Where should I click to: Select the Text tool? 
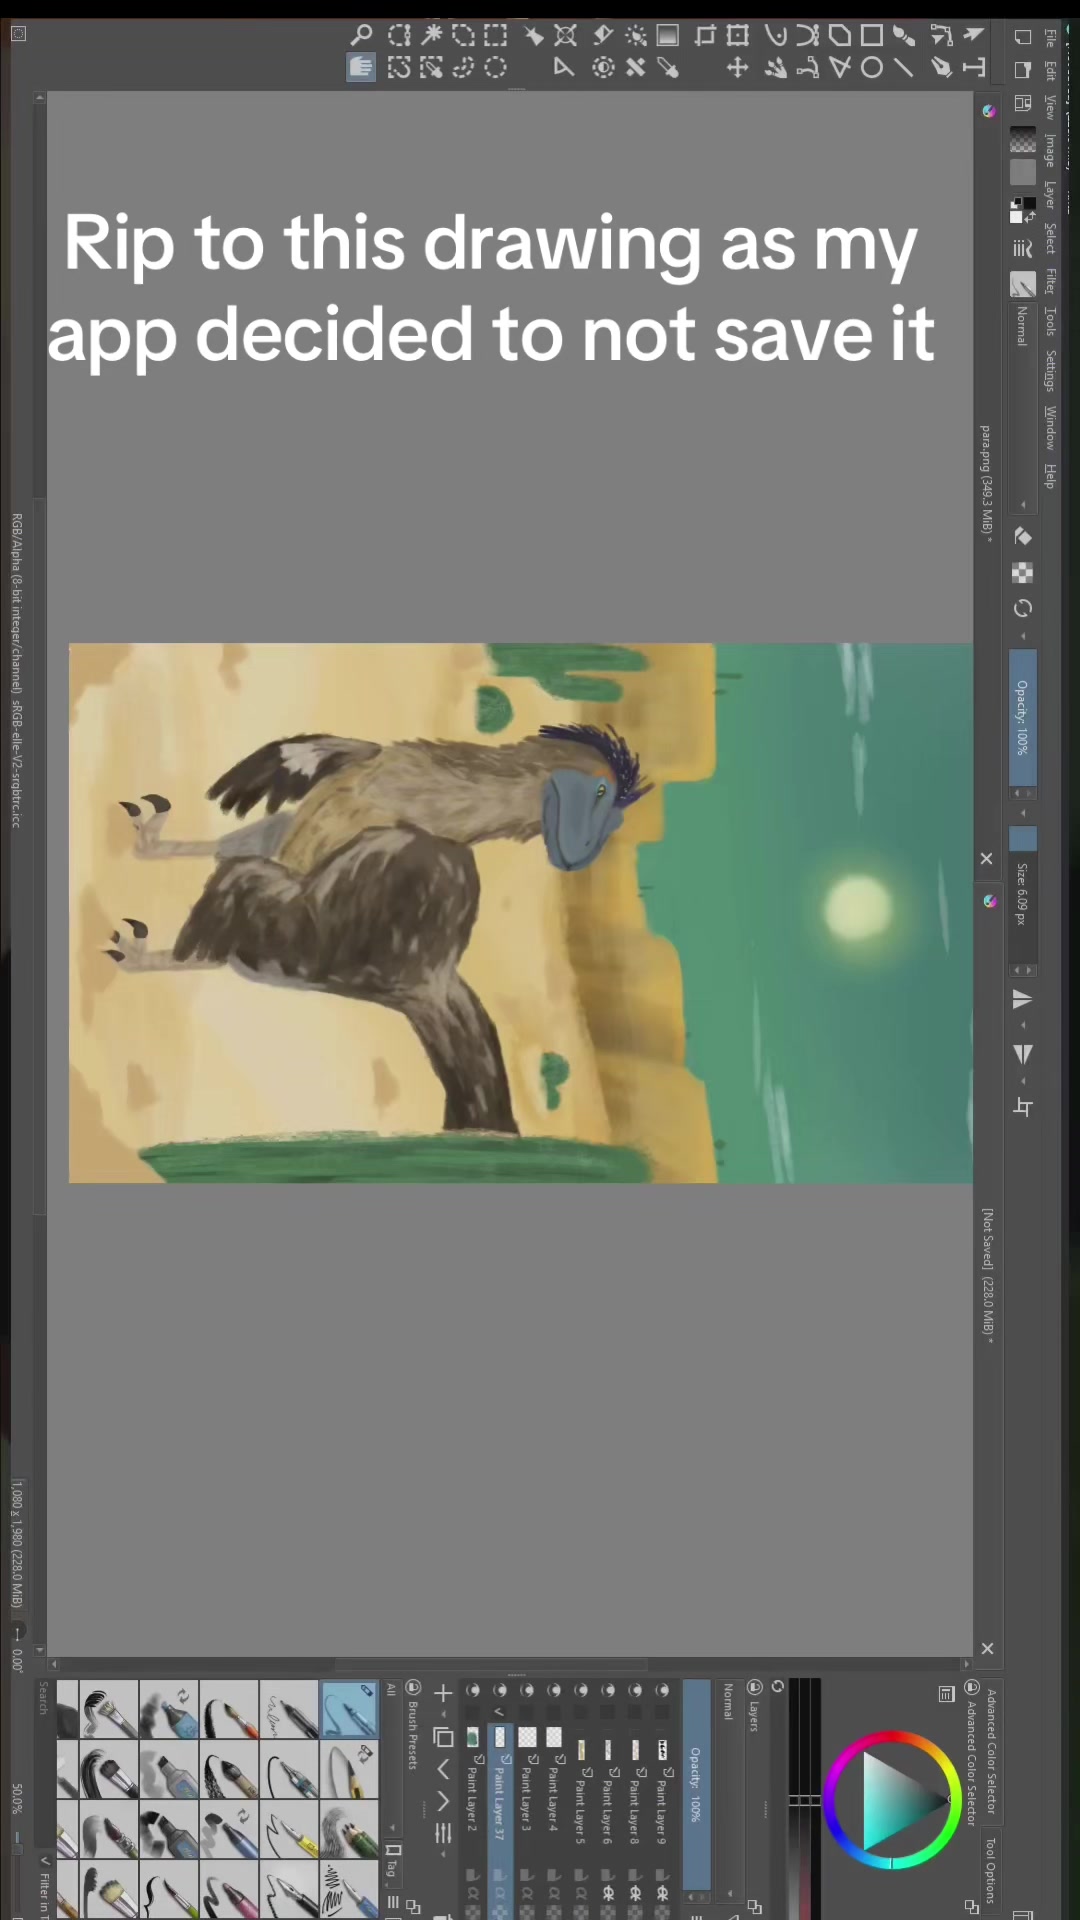click(973, 67)
